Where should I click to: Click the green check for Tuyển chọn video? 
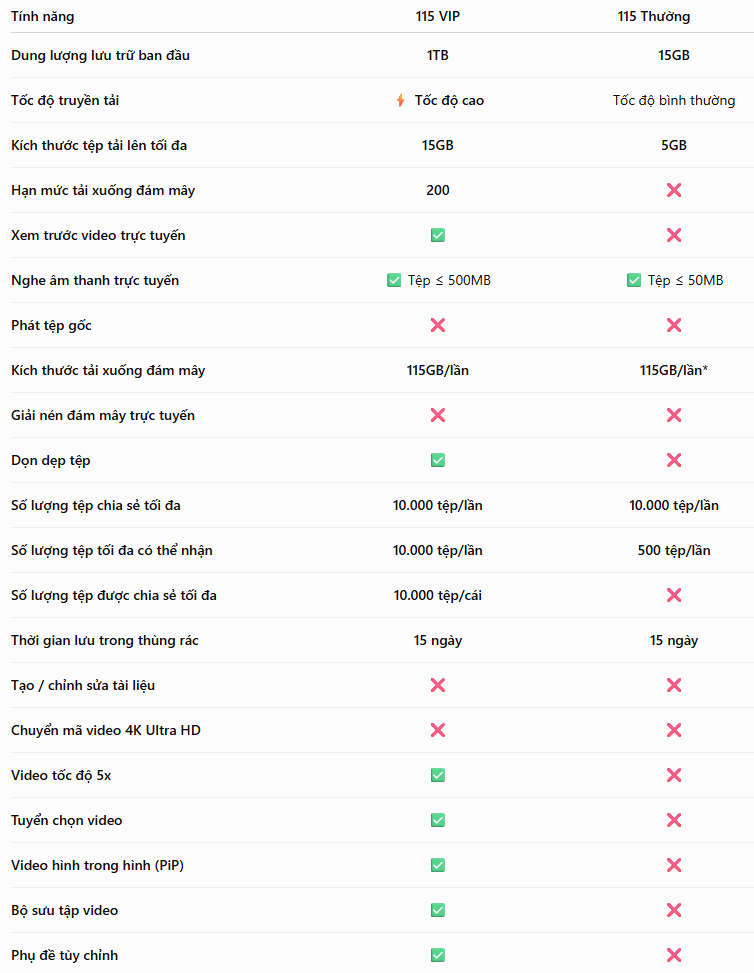tap(438, 820)
